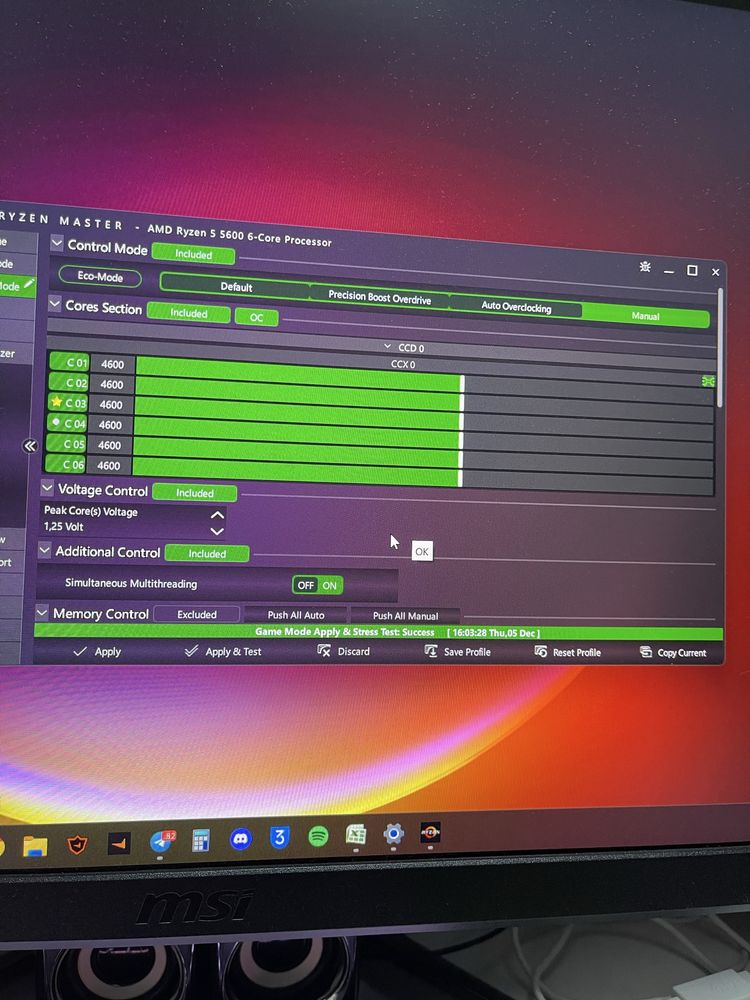This screenshot has width=750, height=1000.
Task: Click the Apply & Test double-check icon
Action: 191,651
